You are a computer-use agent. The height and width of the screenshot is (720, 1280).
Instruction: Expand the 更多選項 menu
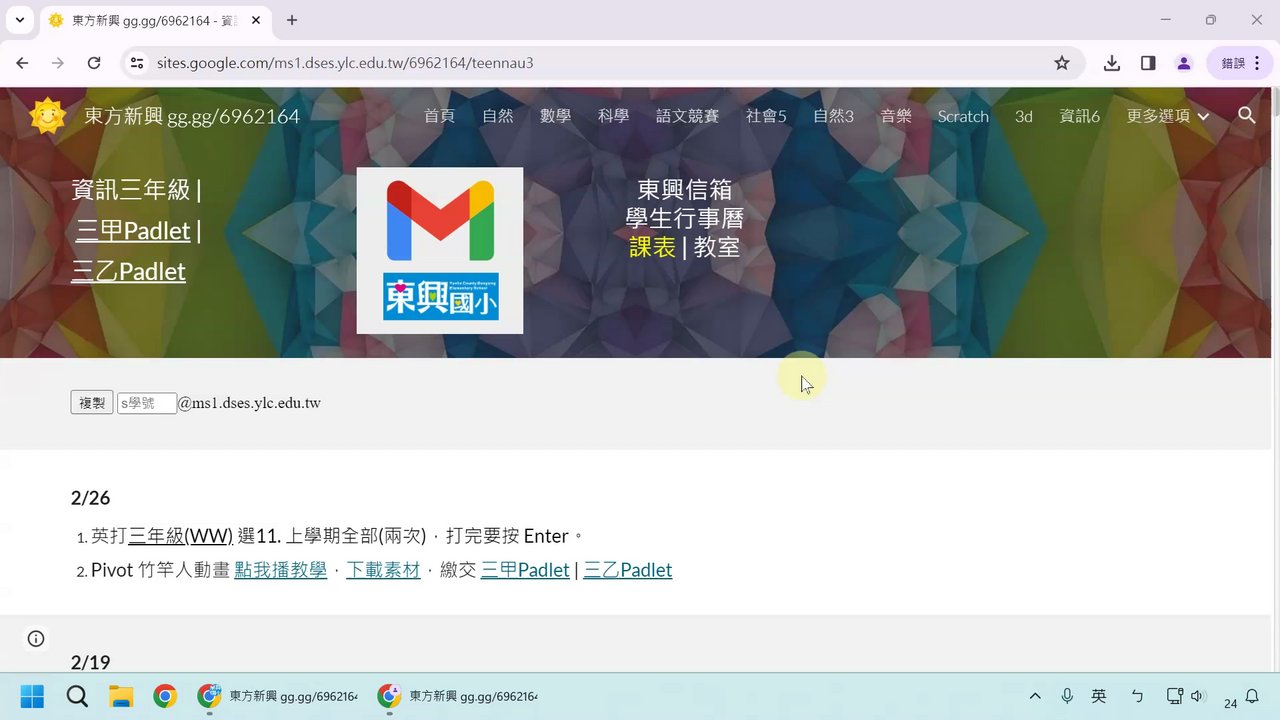click(x=1167, y=116)
